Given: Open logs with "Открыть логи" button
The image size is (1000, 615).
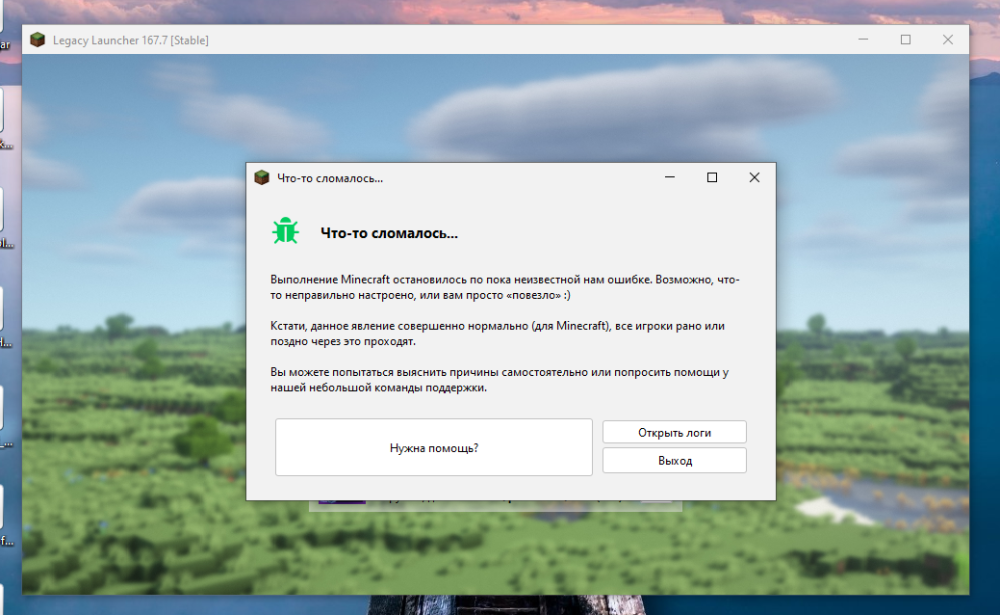Looking at the screenshot, I should [x=674, y=432].
